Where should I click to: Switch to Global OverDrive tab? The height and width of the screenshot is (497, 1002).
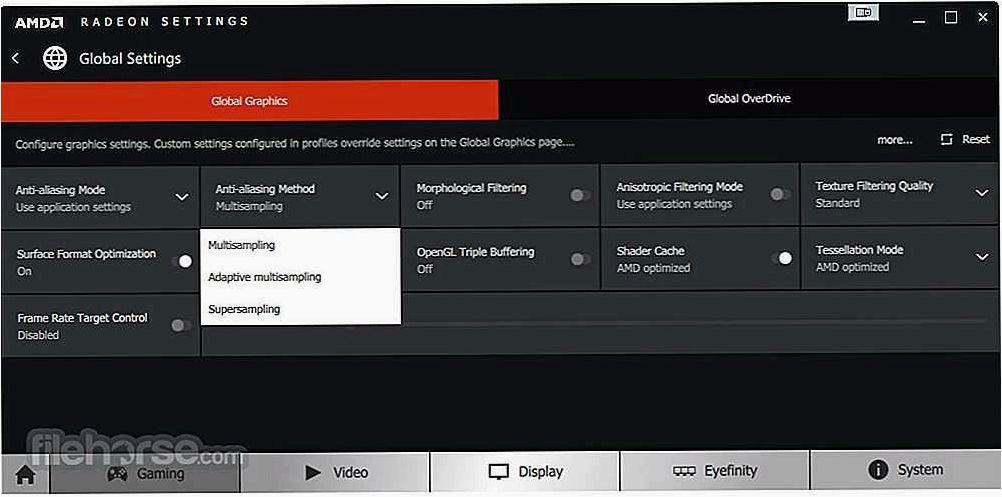(749, 99)
